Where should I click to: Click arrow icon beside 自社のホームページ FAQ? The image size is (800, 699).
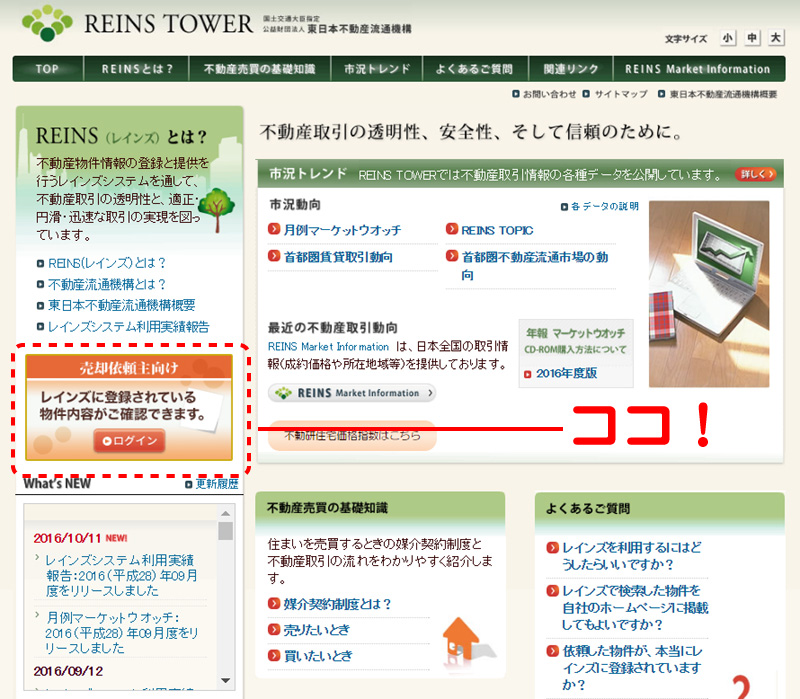coord(553,590)
